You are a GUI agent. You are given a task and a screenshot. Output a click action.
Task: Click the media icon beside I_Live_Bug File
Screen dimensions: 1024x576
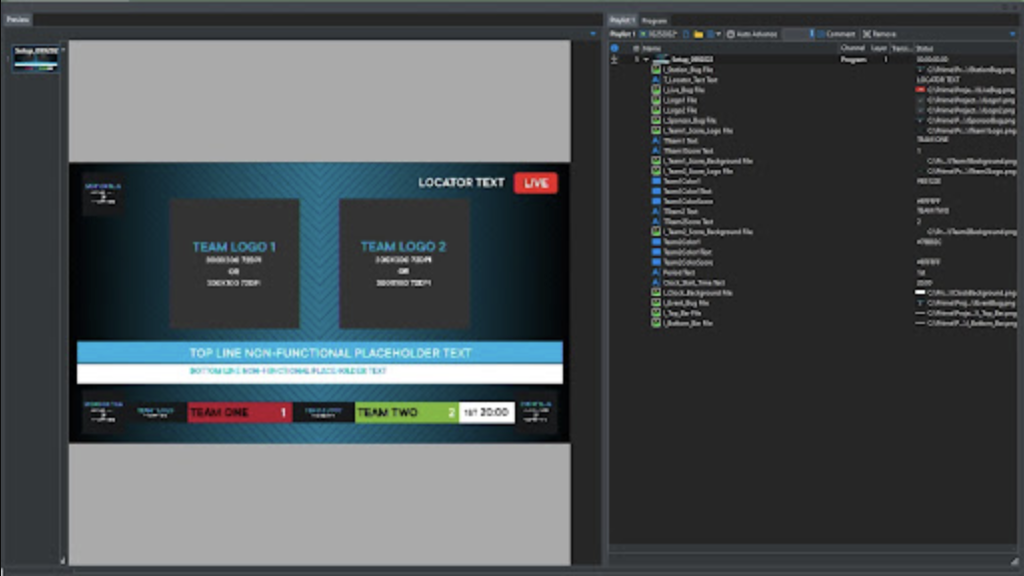tap(656, 90)
